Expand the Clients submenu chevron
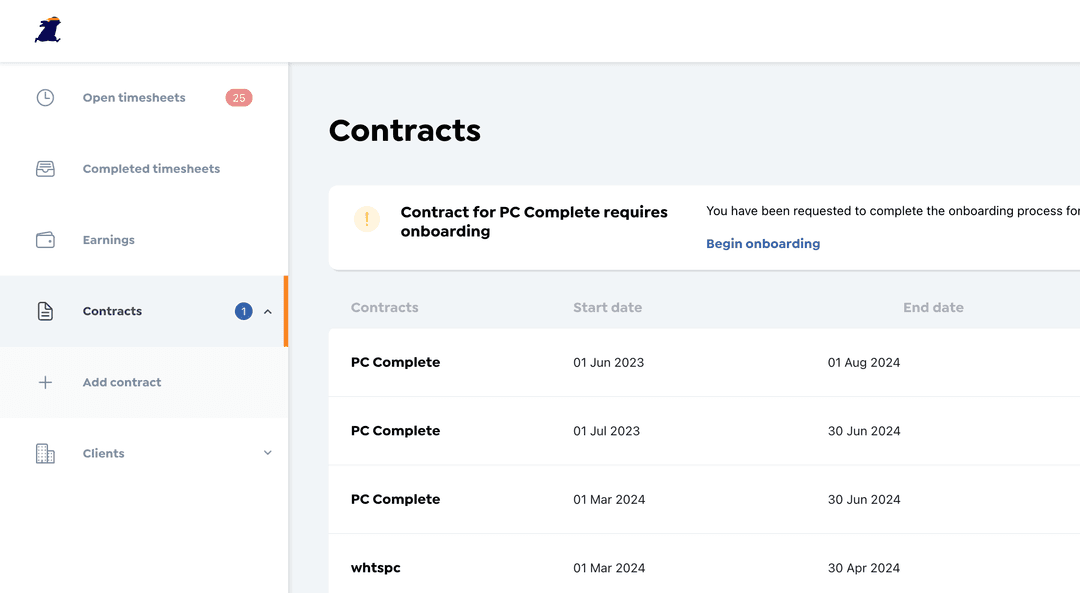 268,452
